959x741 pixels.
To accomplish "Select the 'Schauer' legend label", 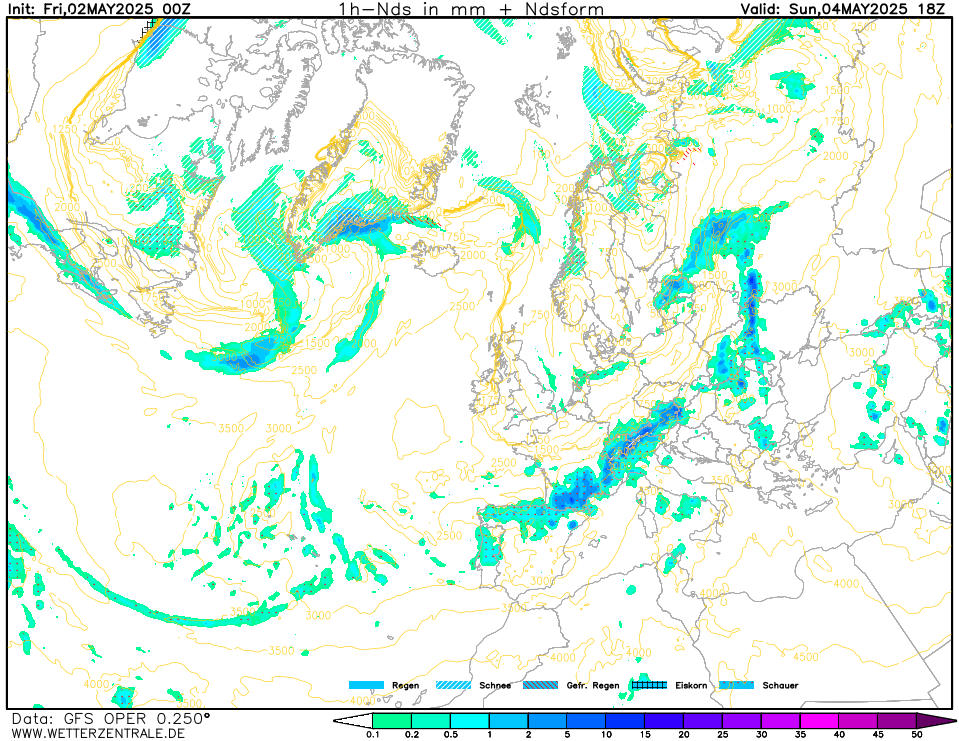I will 780,685.
